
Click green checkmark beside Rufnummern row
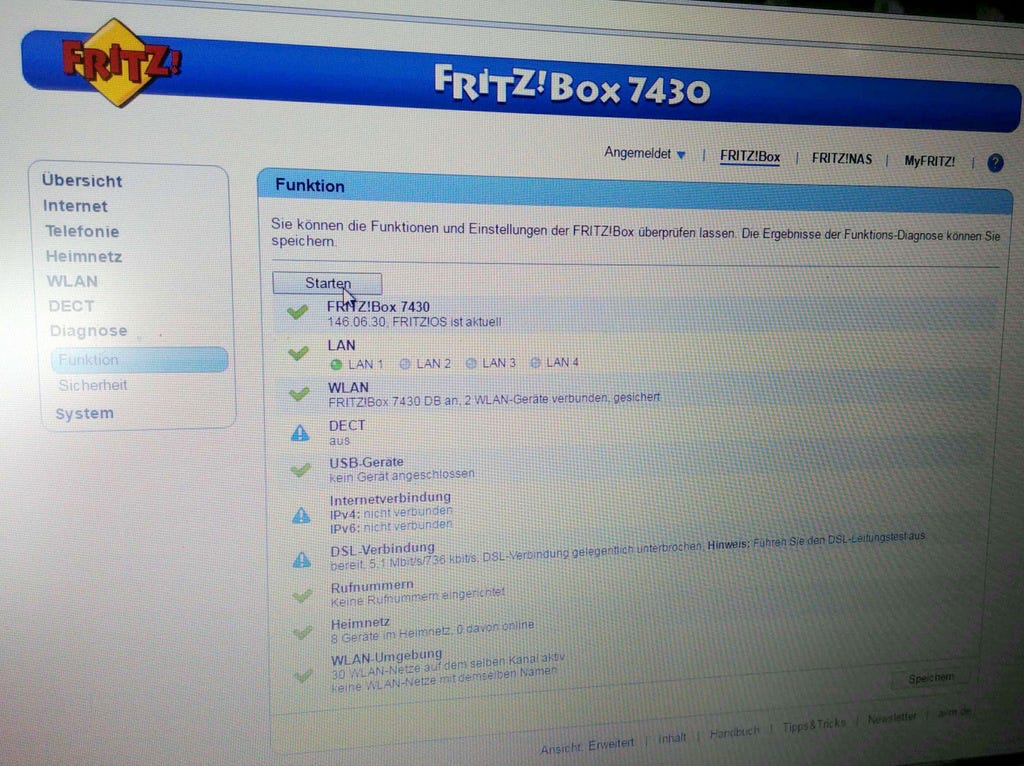coord(302,596)
